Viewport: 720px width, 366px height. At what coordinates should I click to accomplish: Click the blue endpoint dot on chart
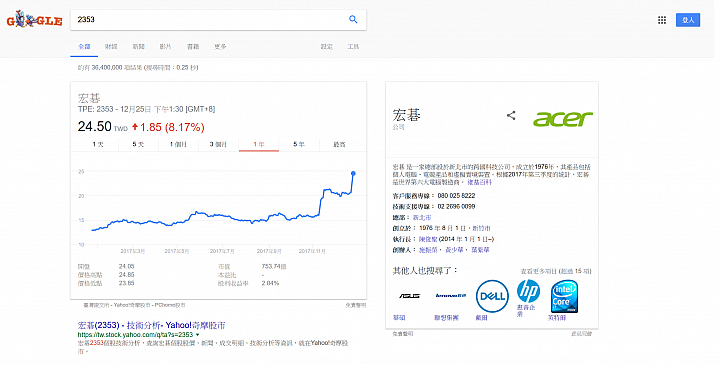click(353, 173)
